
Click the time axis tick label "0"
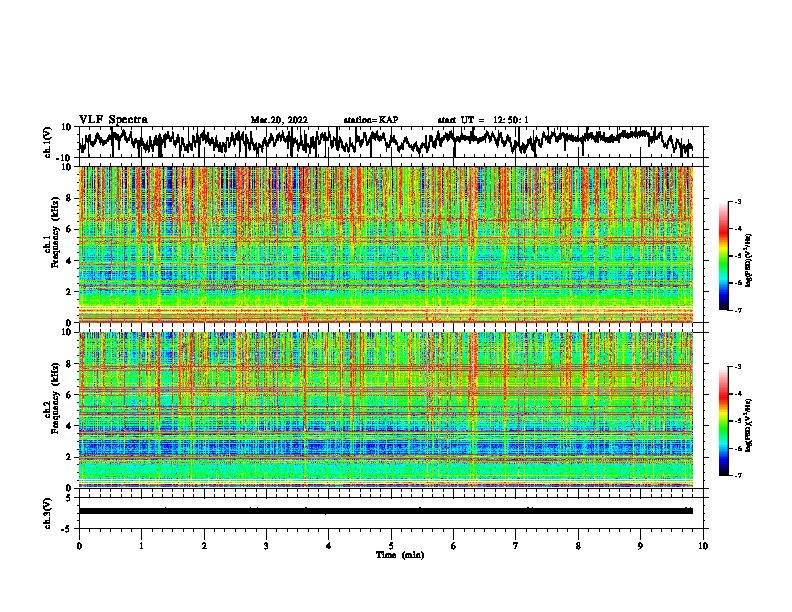click(79, 546)
